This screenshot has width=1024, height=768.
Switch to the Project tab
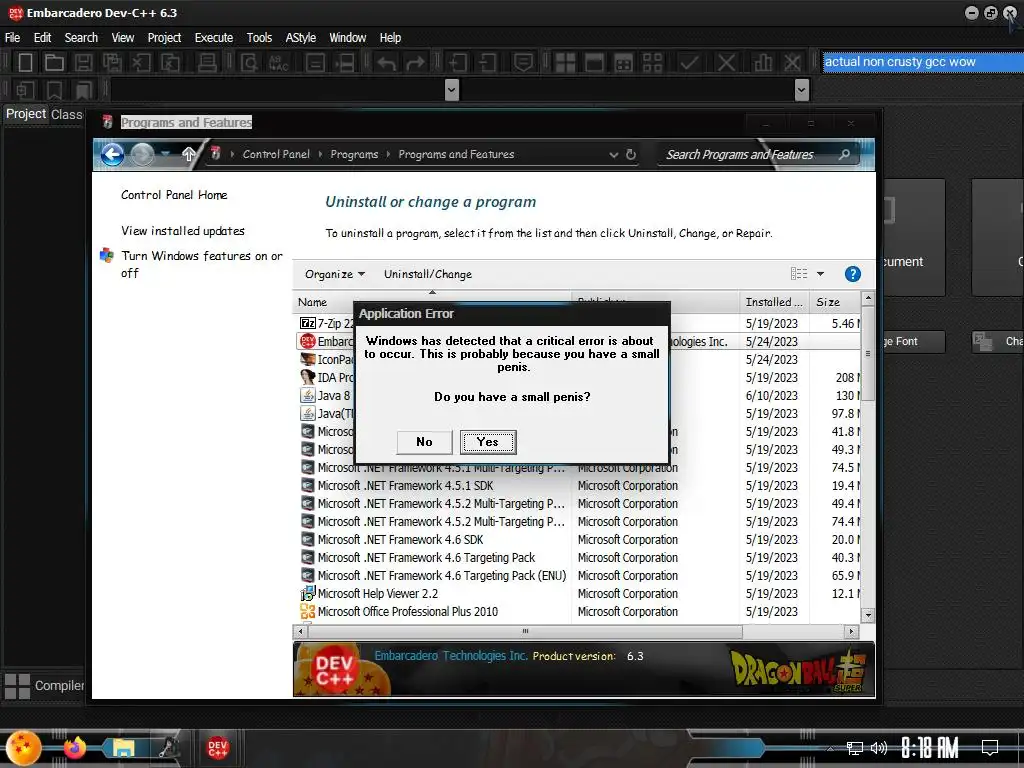coord(25,114)
